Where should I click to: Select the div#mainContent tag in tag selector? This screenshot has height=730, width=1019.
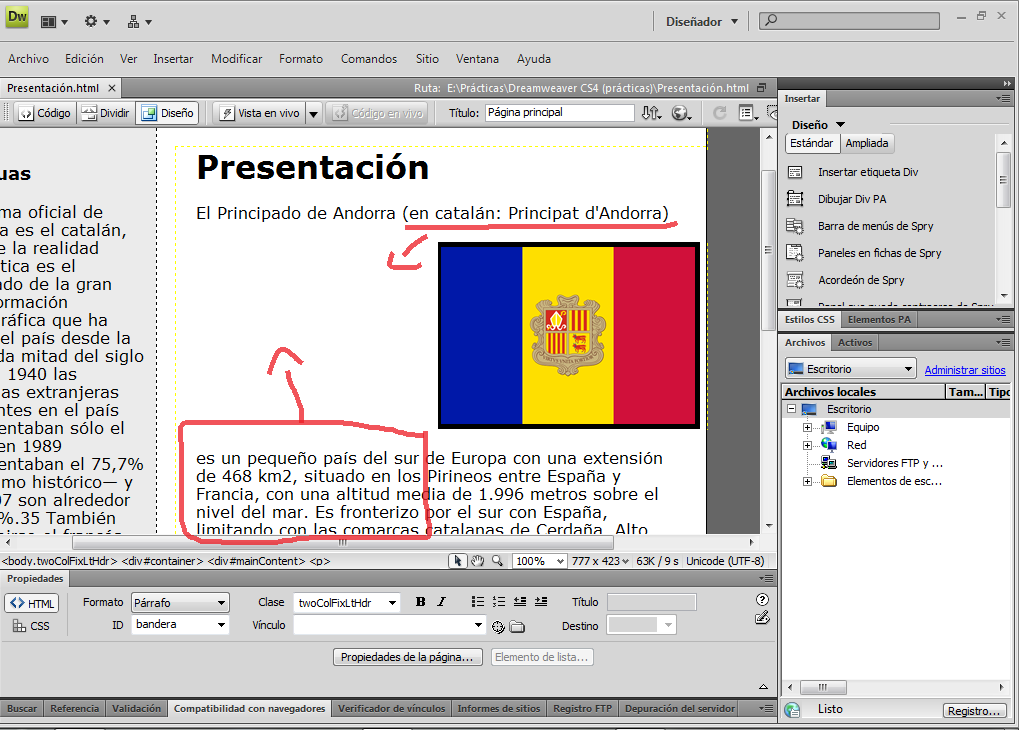256,561
